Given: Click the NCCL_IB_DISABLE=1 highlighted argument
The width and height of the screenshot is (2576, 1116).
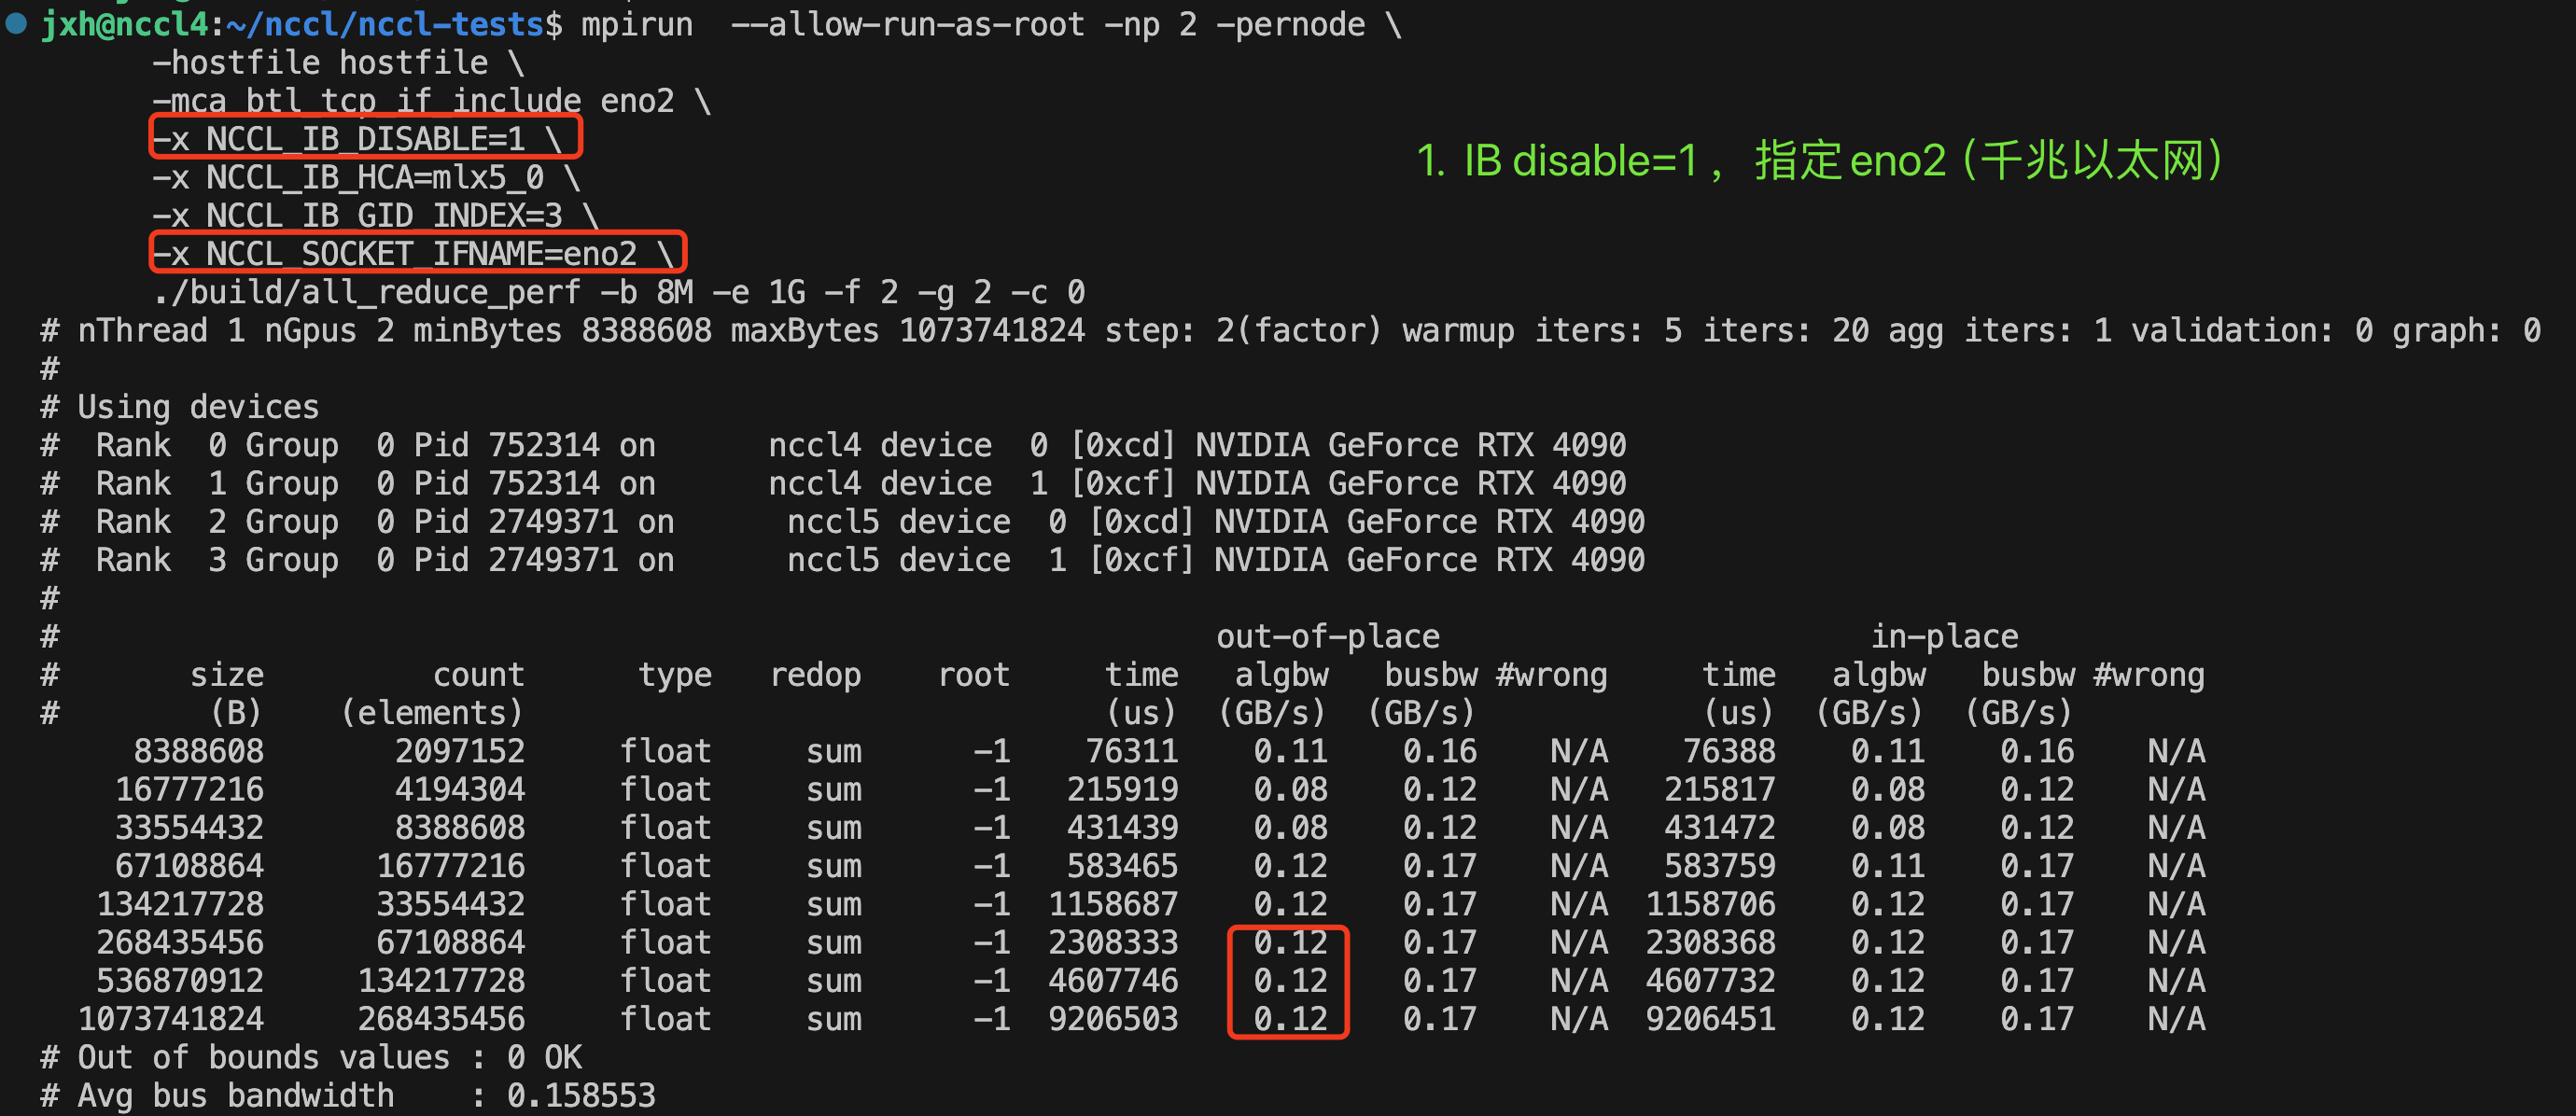Looking at the screenshot, I should point(365,139).
